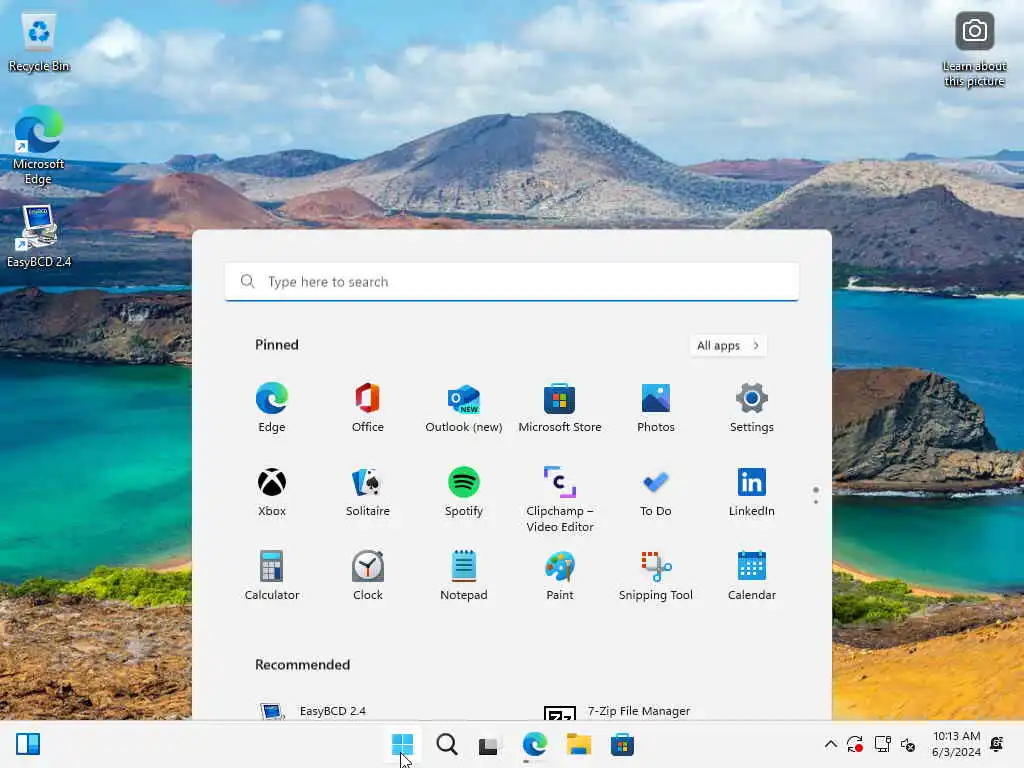Launch the Office pinned app
This screenshot has width=1024, height=768.
(368, 408)
